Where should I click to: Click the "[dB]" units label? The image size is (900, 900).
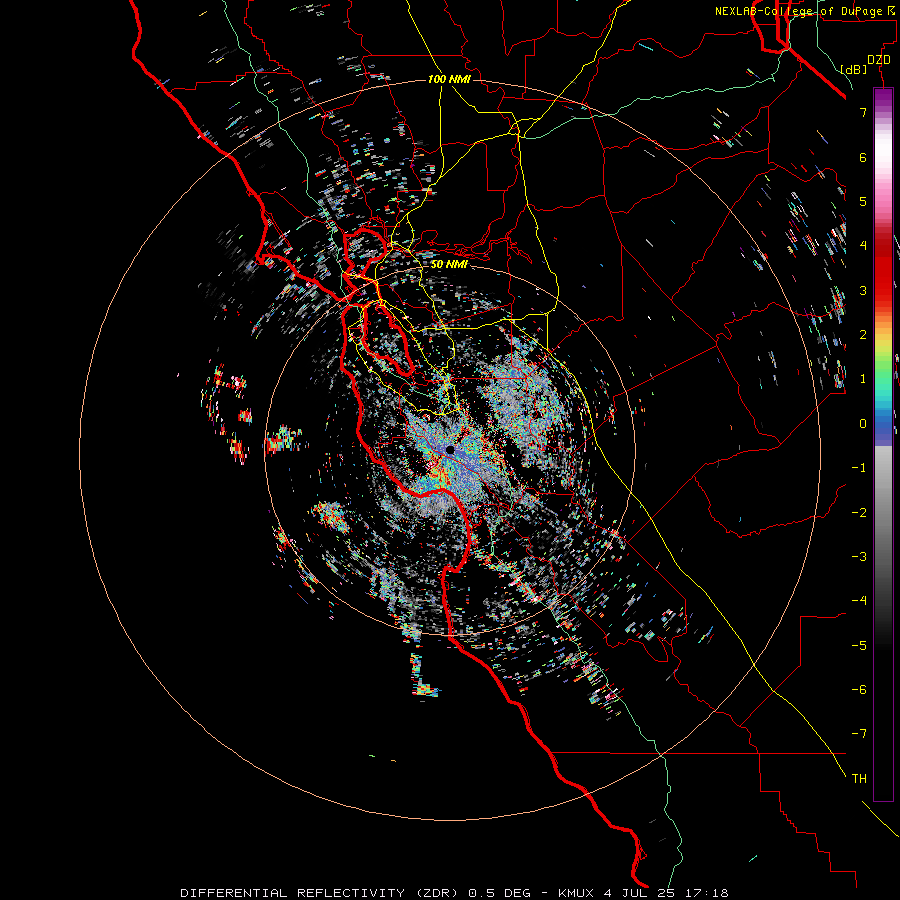(853, 69)
